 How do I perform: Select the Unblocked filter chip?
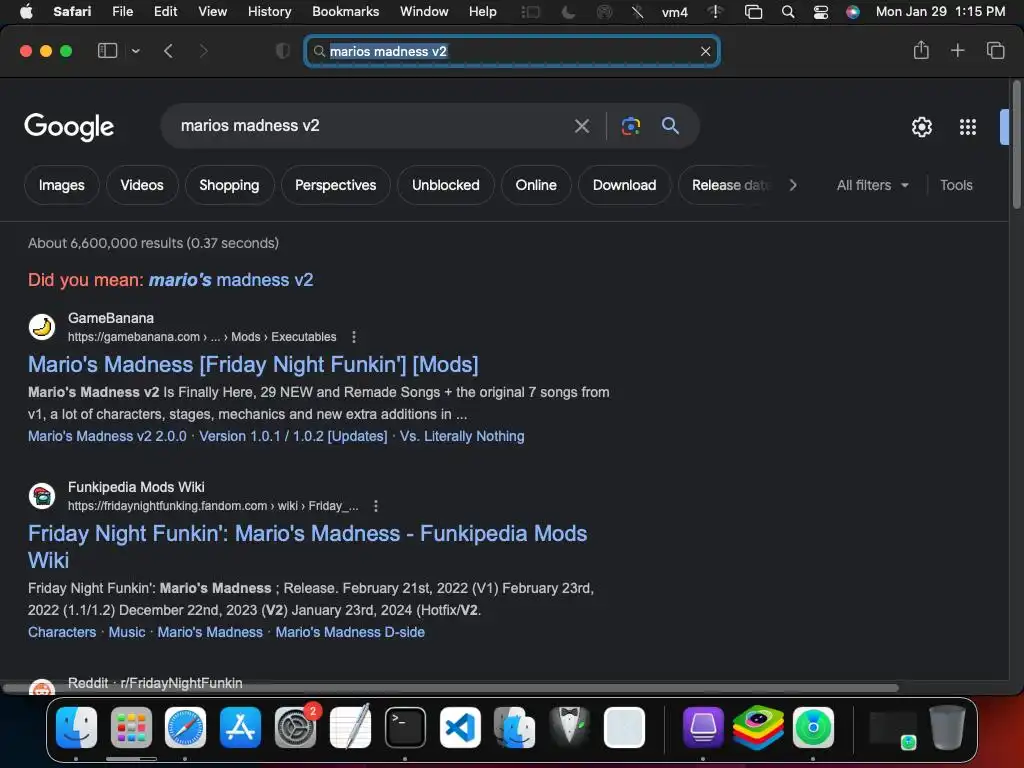point(445,185)
